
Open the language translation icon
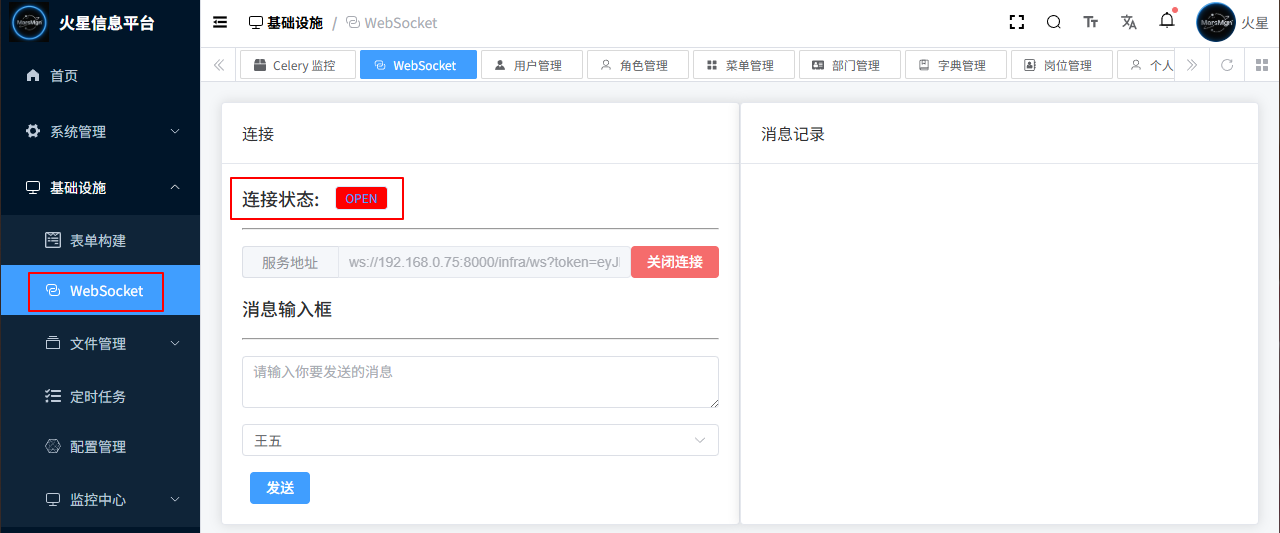point(1129,22)
